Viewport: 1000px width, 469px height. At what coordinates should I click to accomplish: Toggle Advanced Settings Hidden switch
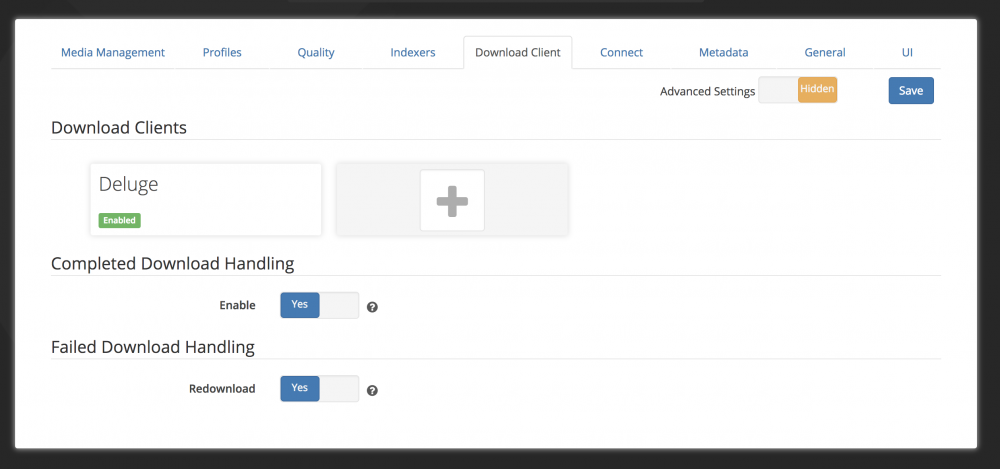click(798, 90)
